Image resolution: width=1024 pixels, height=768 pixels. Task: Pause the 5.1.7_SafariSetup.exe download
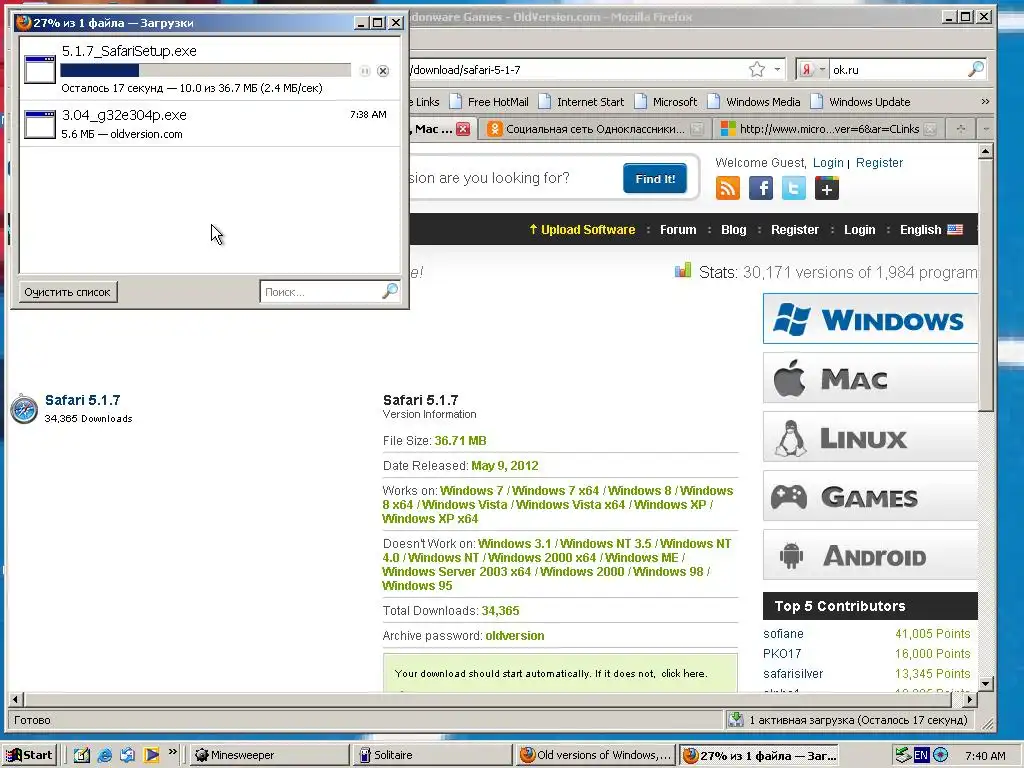(365, 71)
